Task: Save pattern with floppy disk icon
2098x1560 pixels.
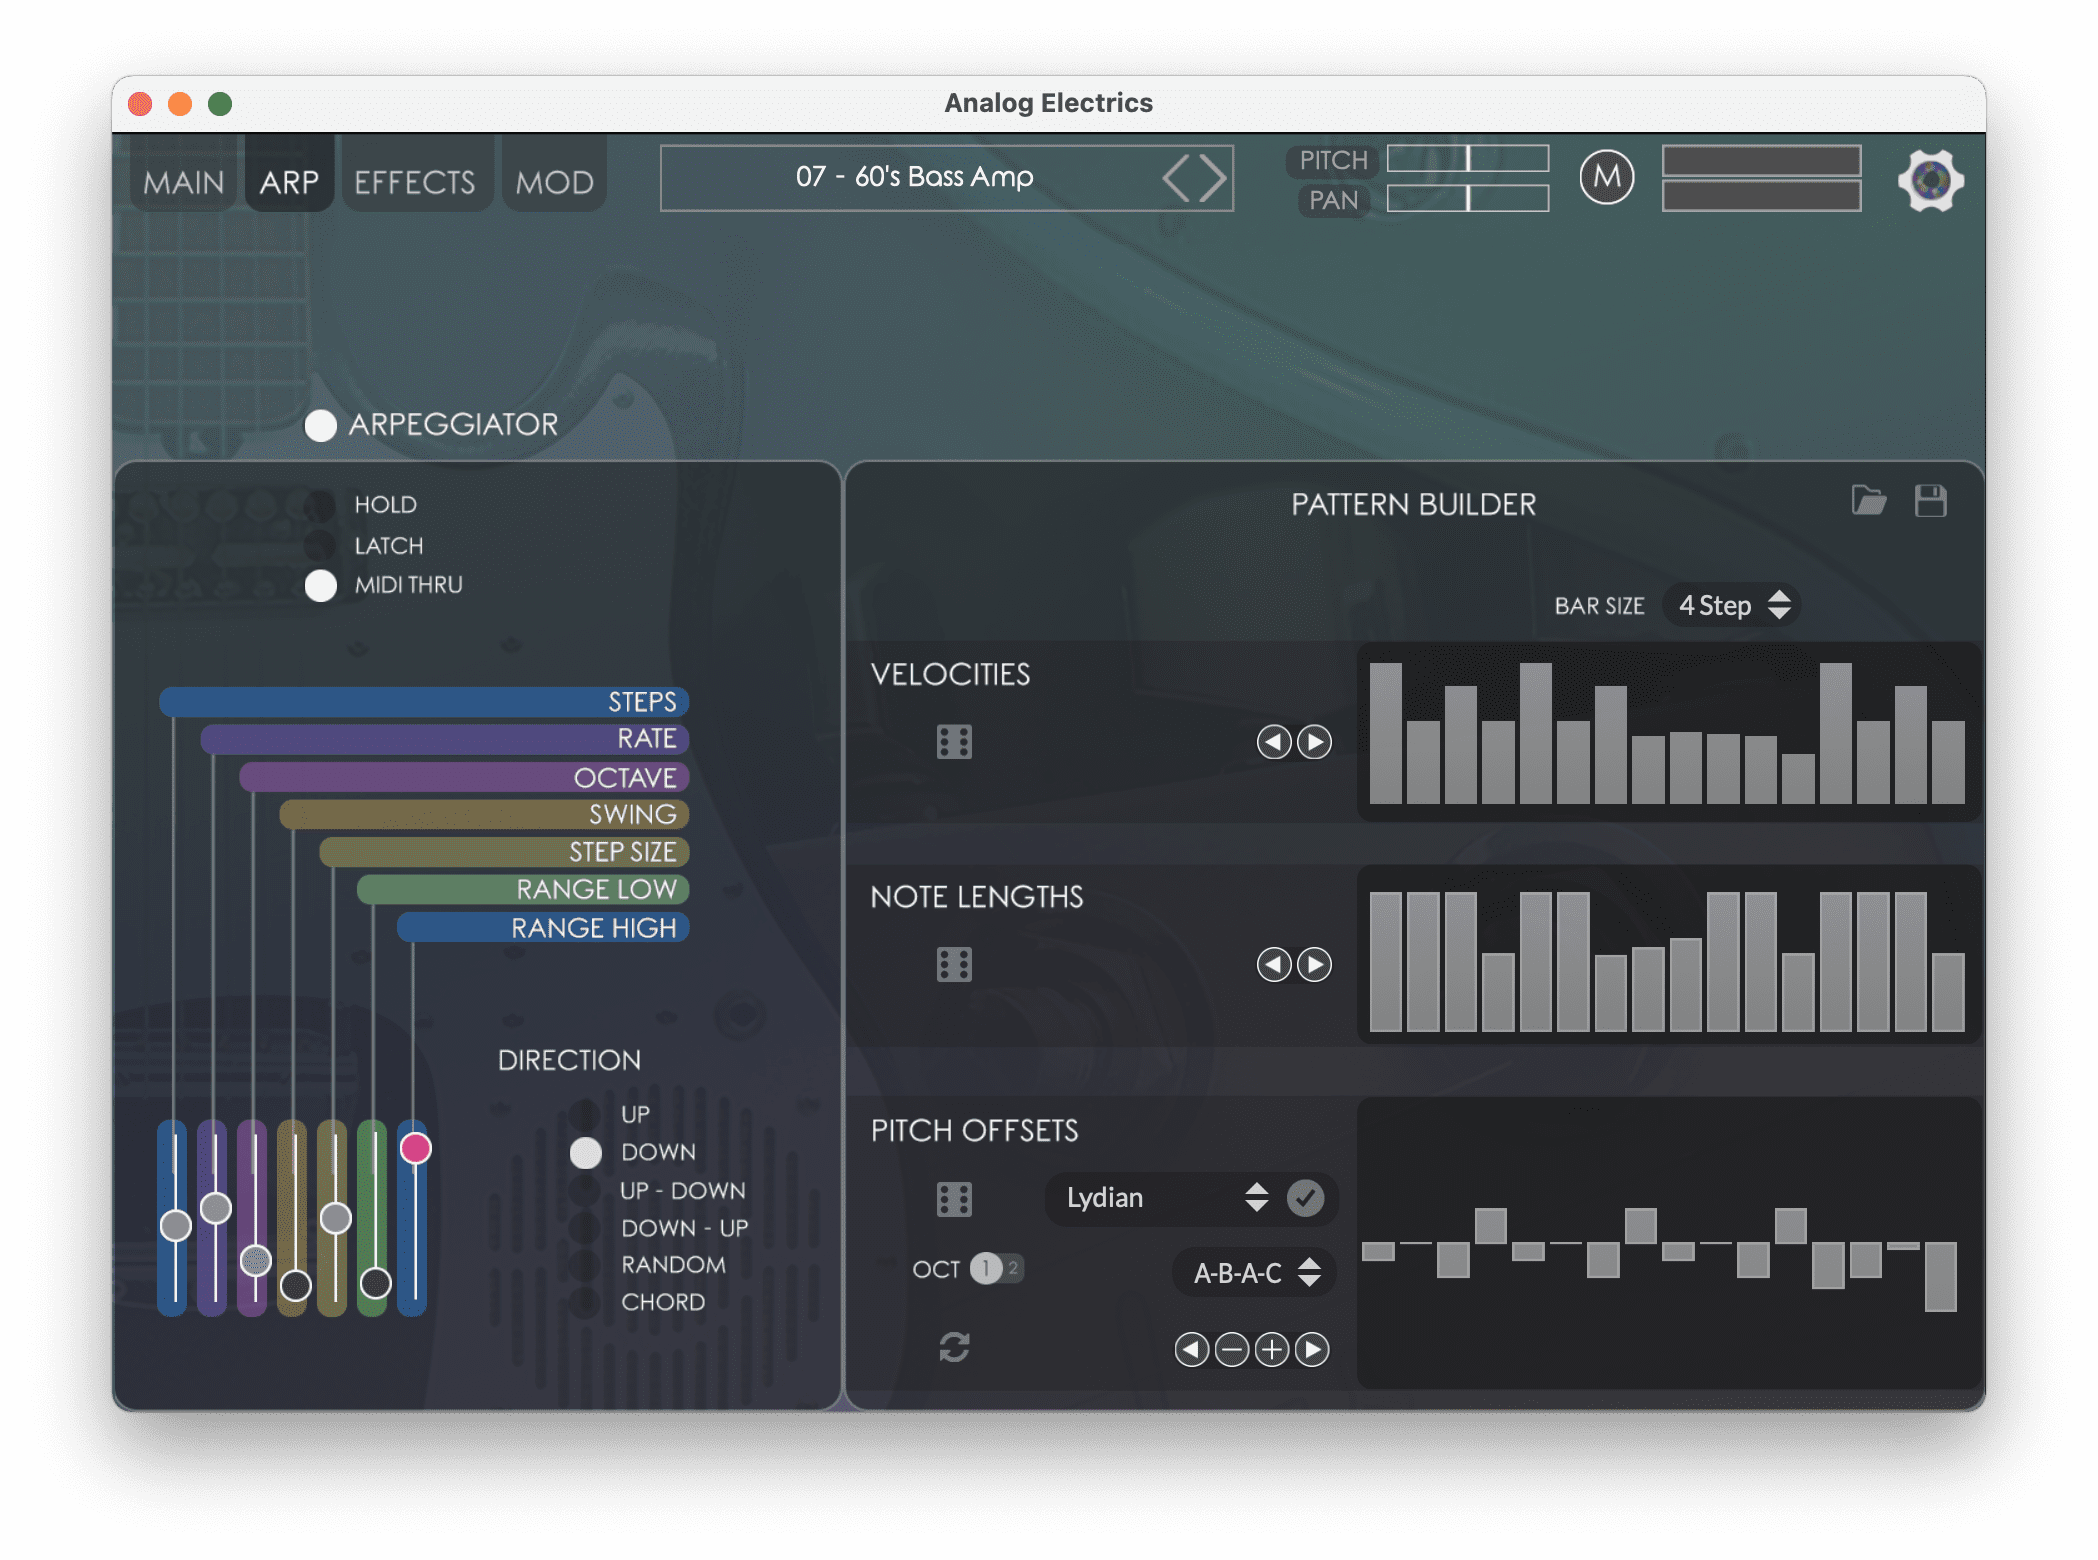Action: point(1930,500)
